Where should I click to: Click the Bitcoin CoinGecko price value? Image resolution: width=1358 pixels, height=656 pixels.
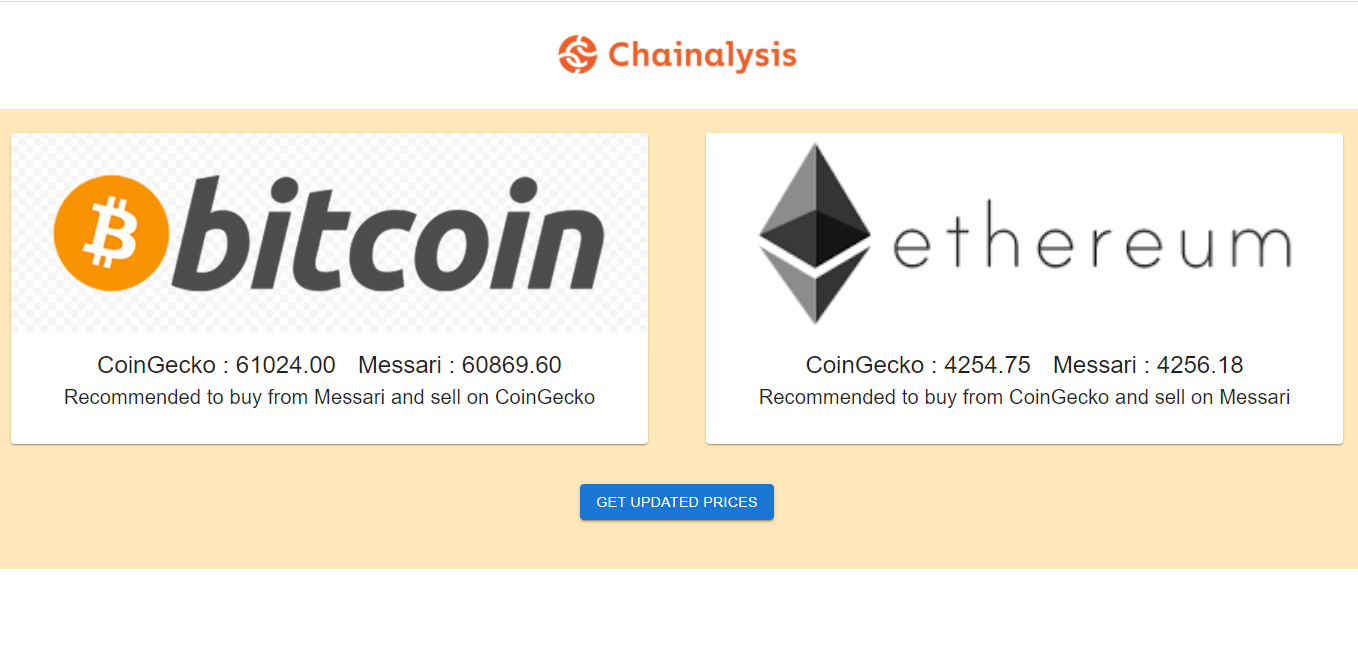[x=286, y=365]
